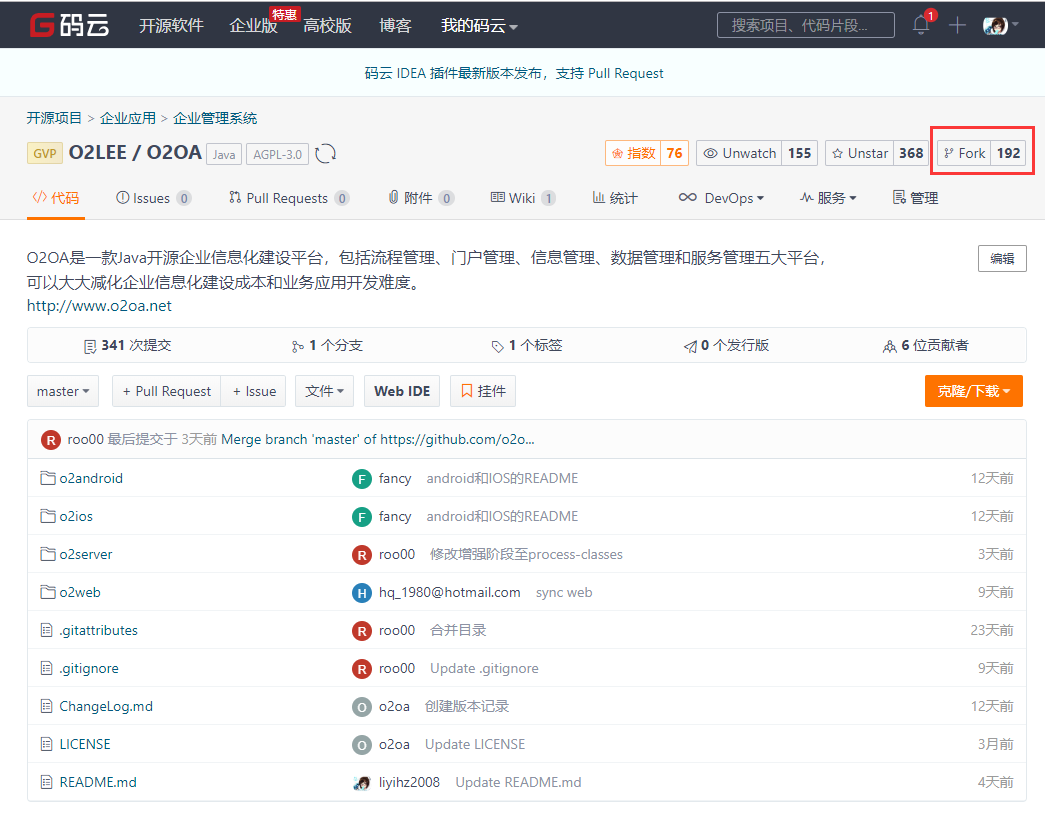Switch to the Wiki tab
Image resolution: width=1045 pixels, height=813 pixels.
[522, 197]
